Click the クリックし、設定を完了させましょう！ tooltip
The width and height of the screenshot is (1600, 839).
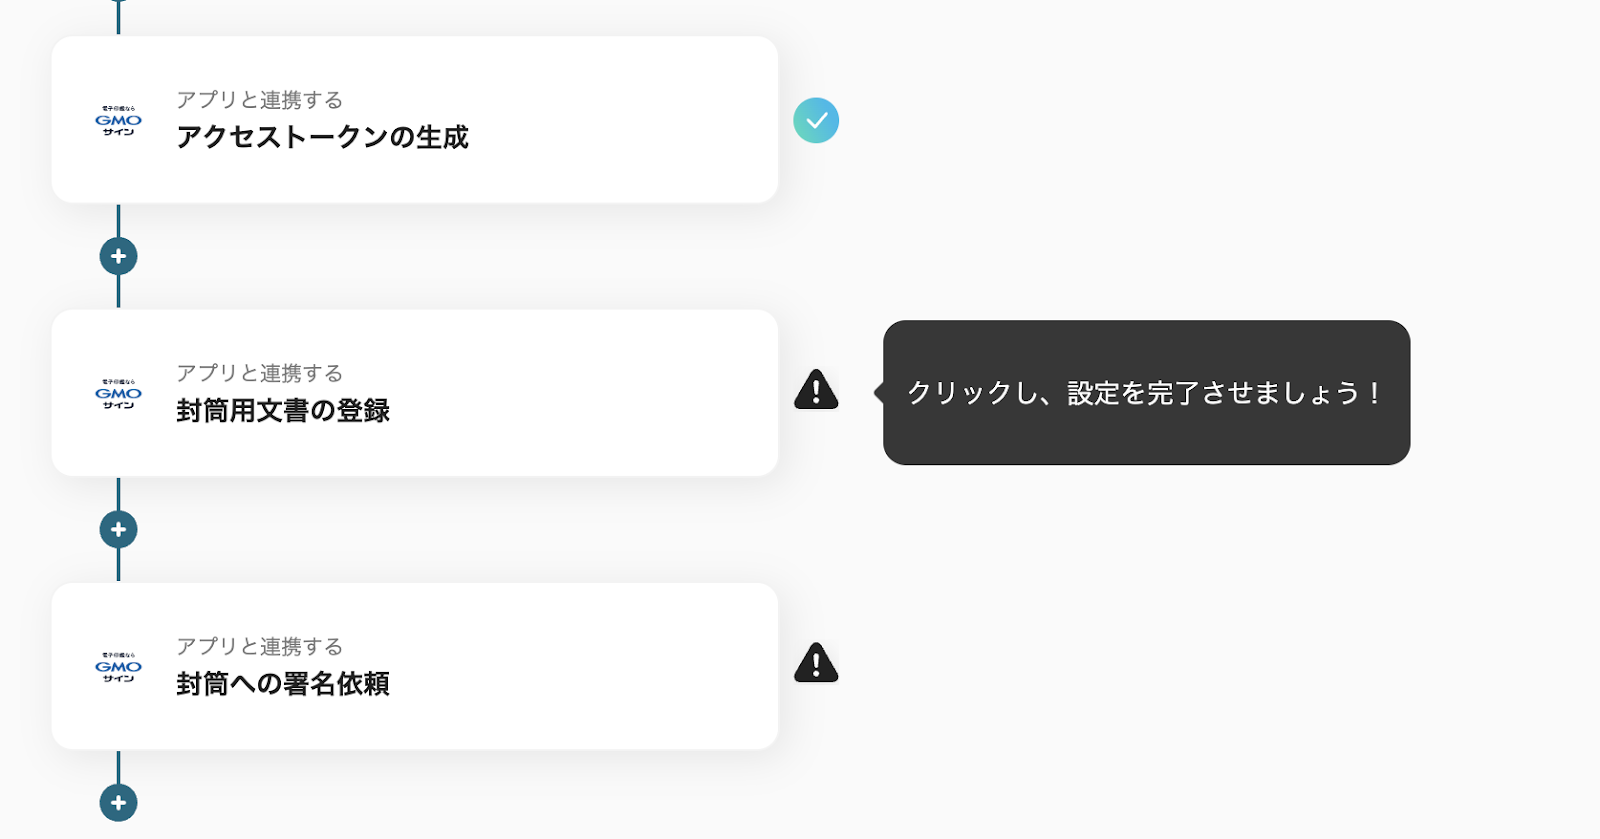[1146, 393]
